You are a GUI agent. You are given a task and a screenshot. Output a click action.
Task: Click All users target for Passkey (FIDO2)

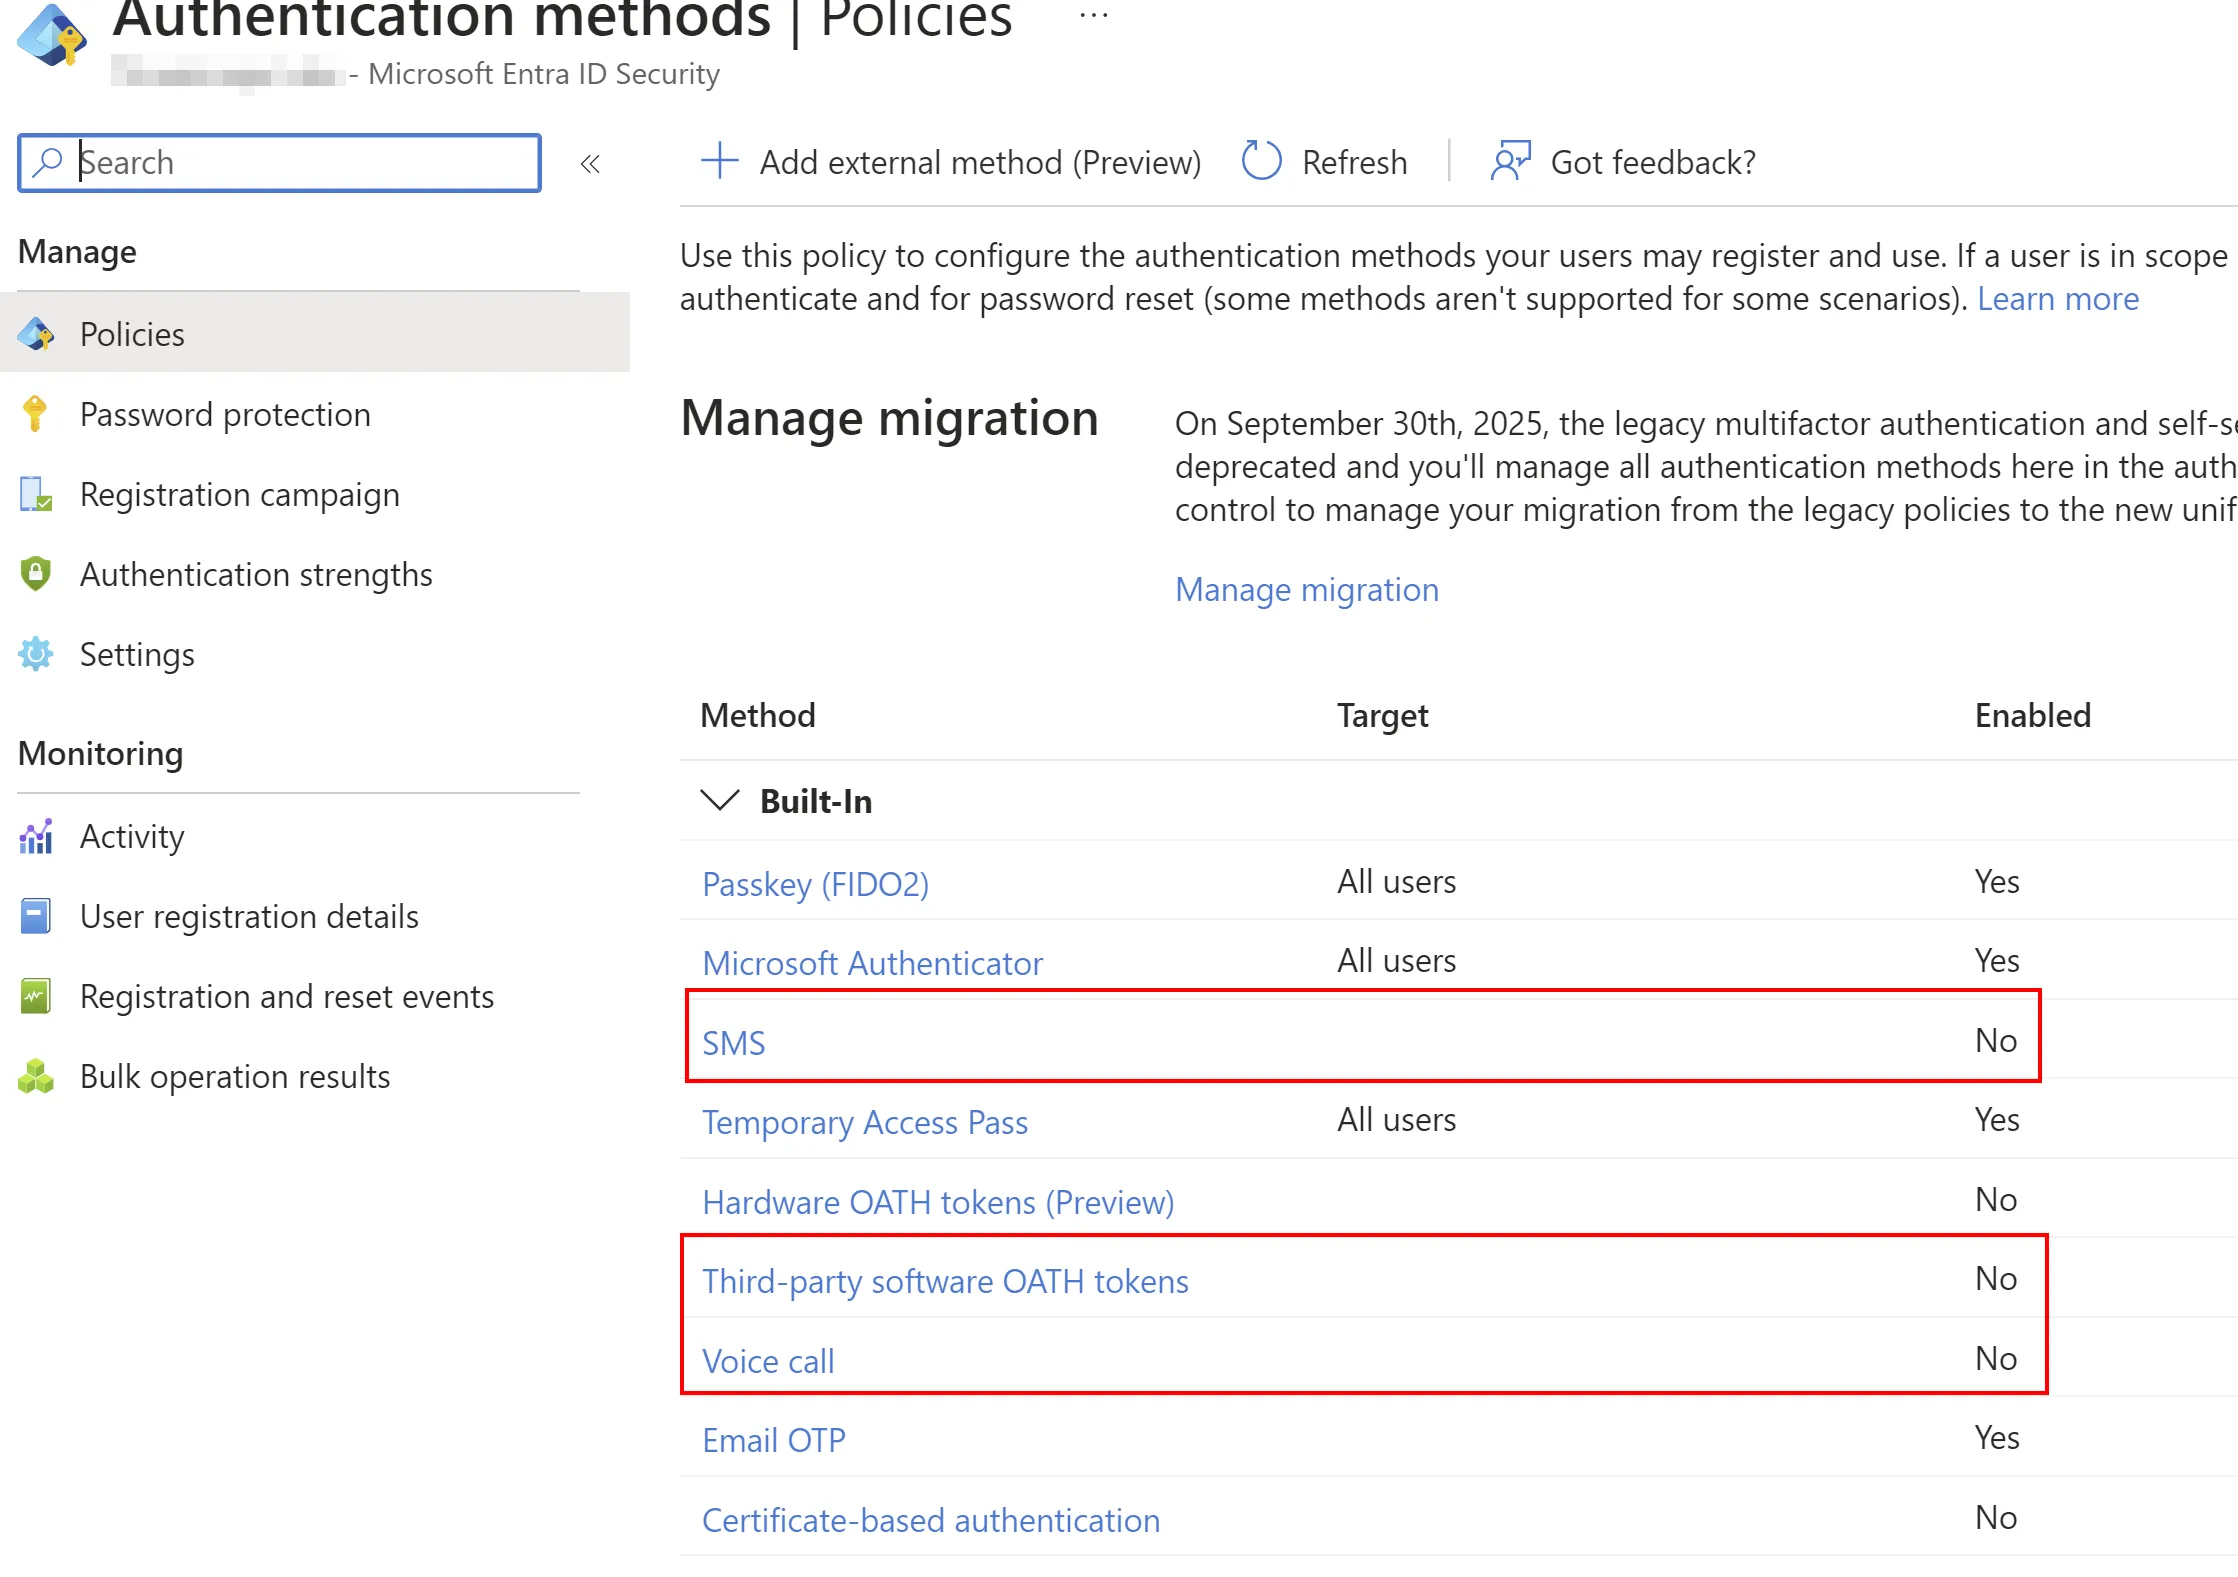click(x=1396, y=881)
